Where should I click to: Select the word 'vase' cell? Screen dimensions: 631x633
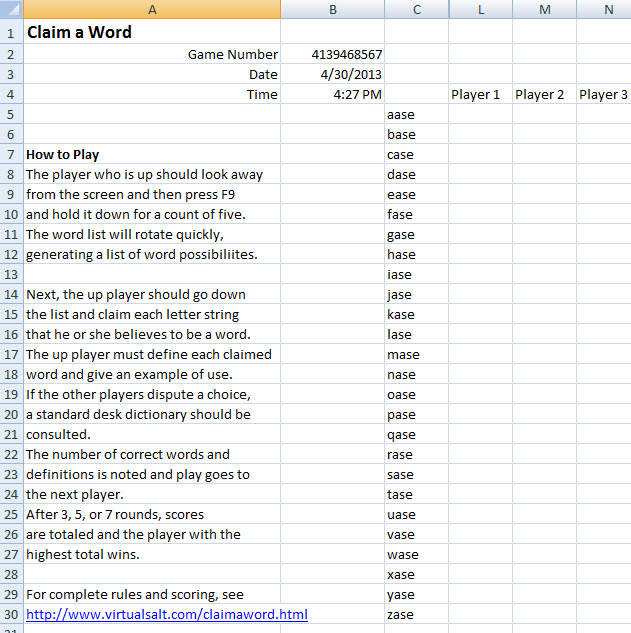coord(417,534)
